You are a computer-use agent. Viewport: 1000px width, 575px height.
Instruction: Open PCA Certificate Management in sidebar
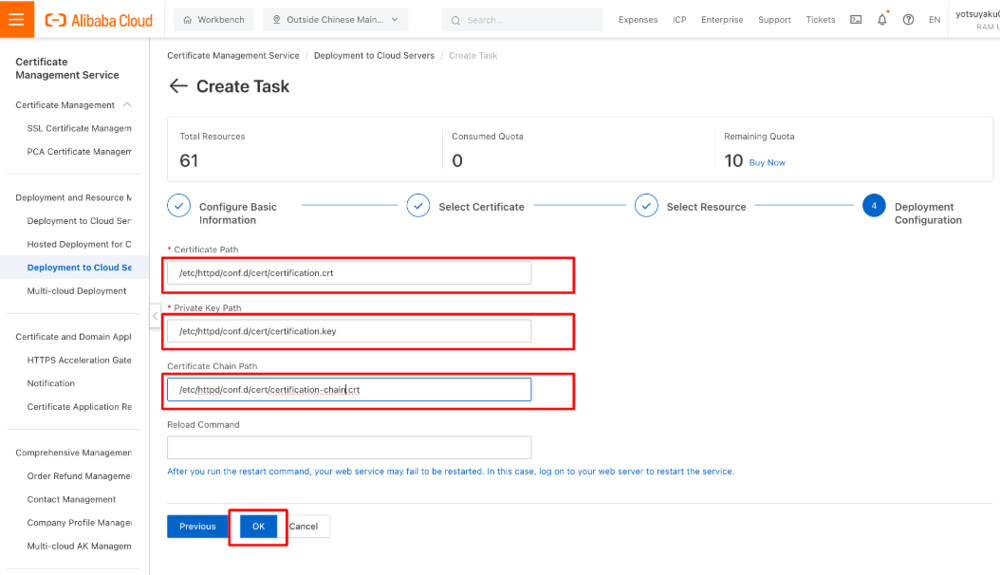point(79,152)
